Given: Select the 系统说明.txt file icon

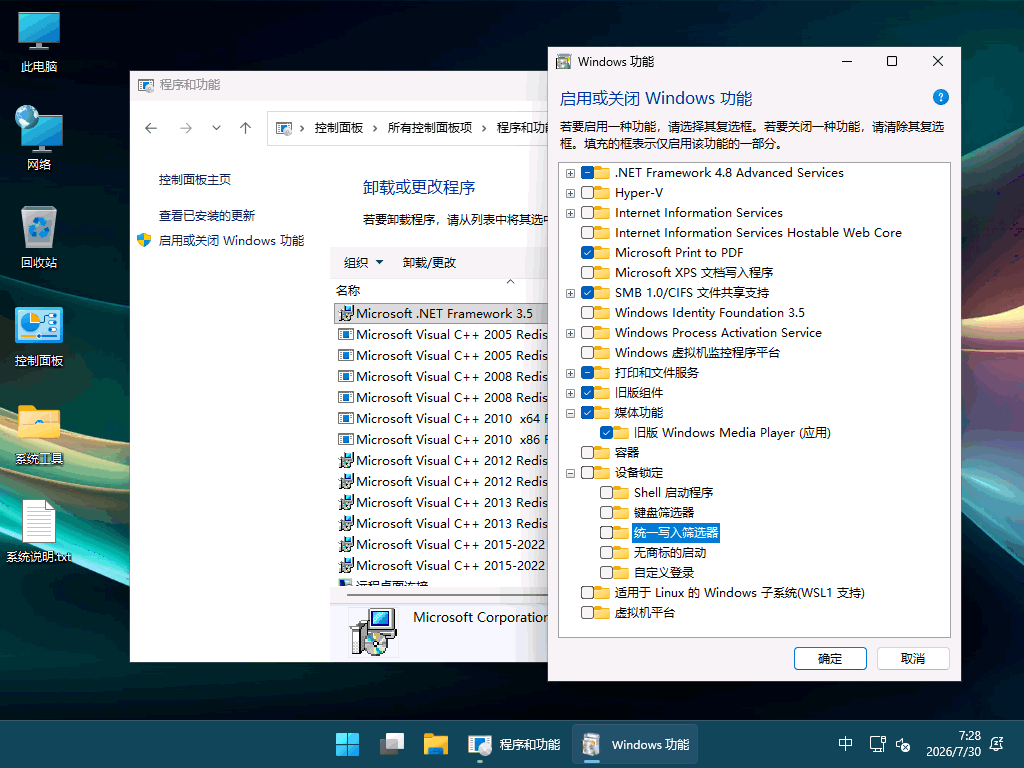Looking at the screenshot, I should (39, 532).
